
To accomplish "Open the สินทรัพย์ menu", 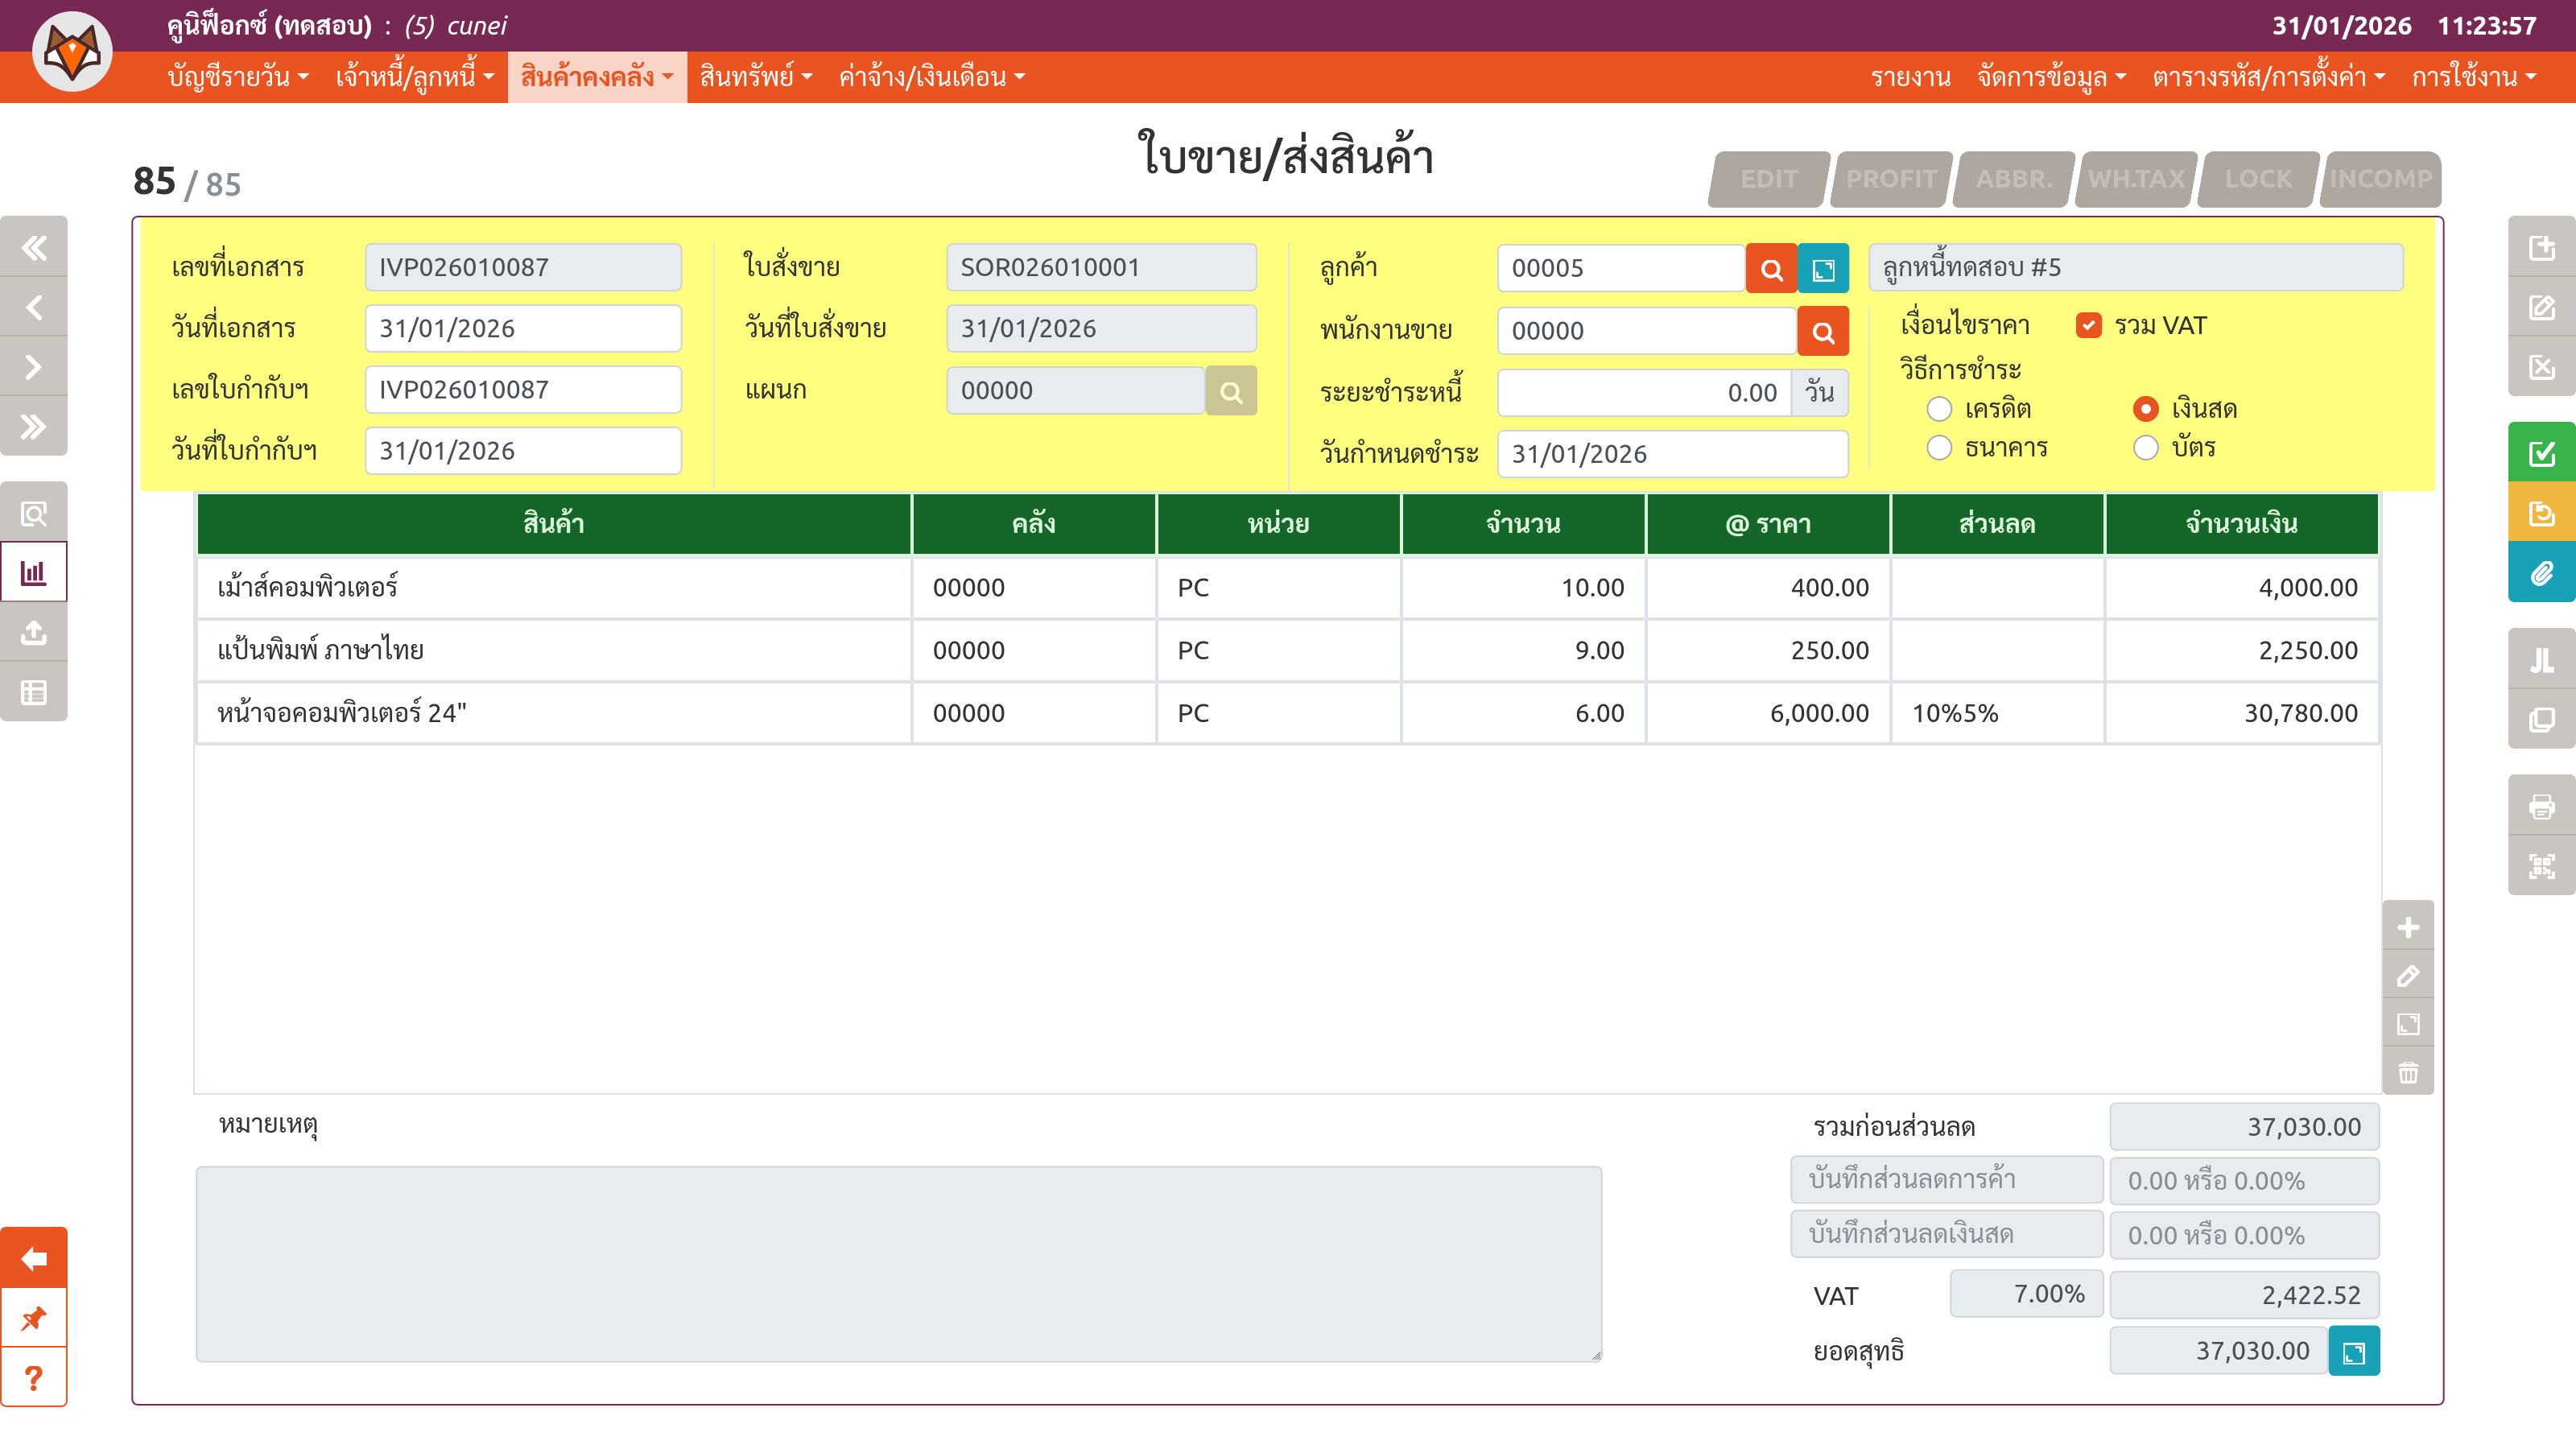I will coord(755,77).
